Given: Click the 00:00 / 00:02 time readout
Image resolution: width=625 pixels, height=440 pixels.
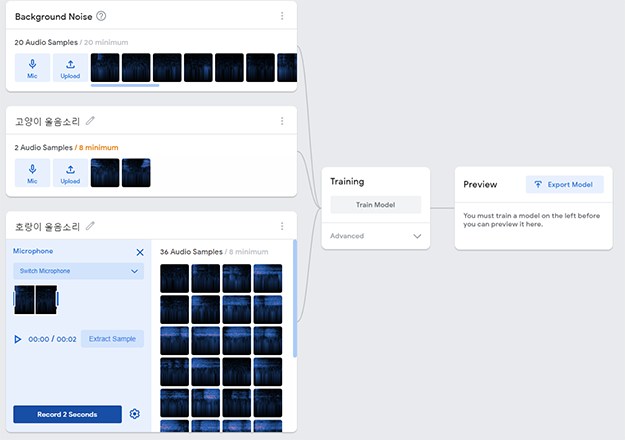Looking at the screenshot, I should coord(52,339).
